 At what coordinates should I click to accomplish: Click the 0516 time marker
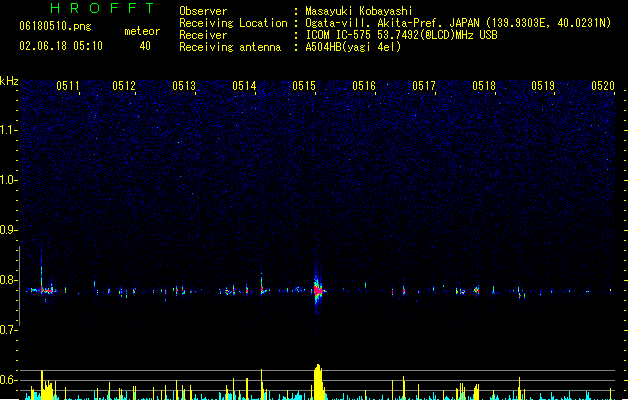click(x=364, y=86)
